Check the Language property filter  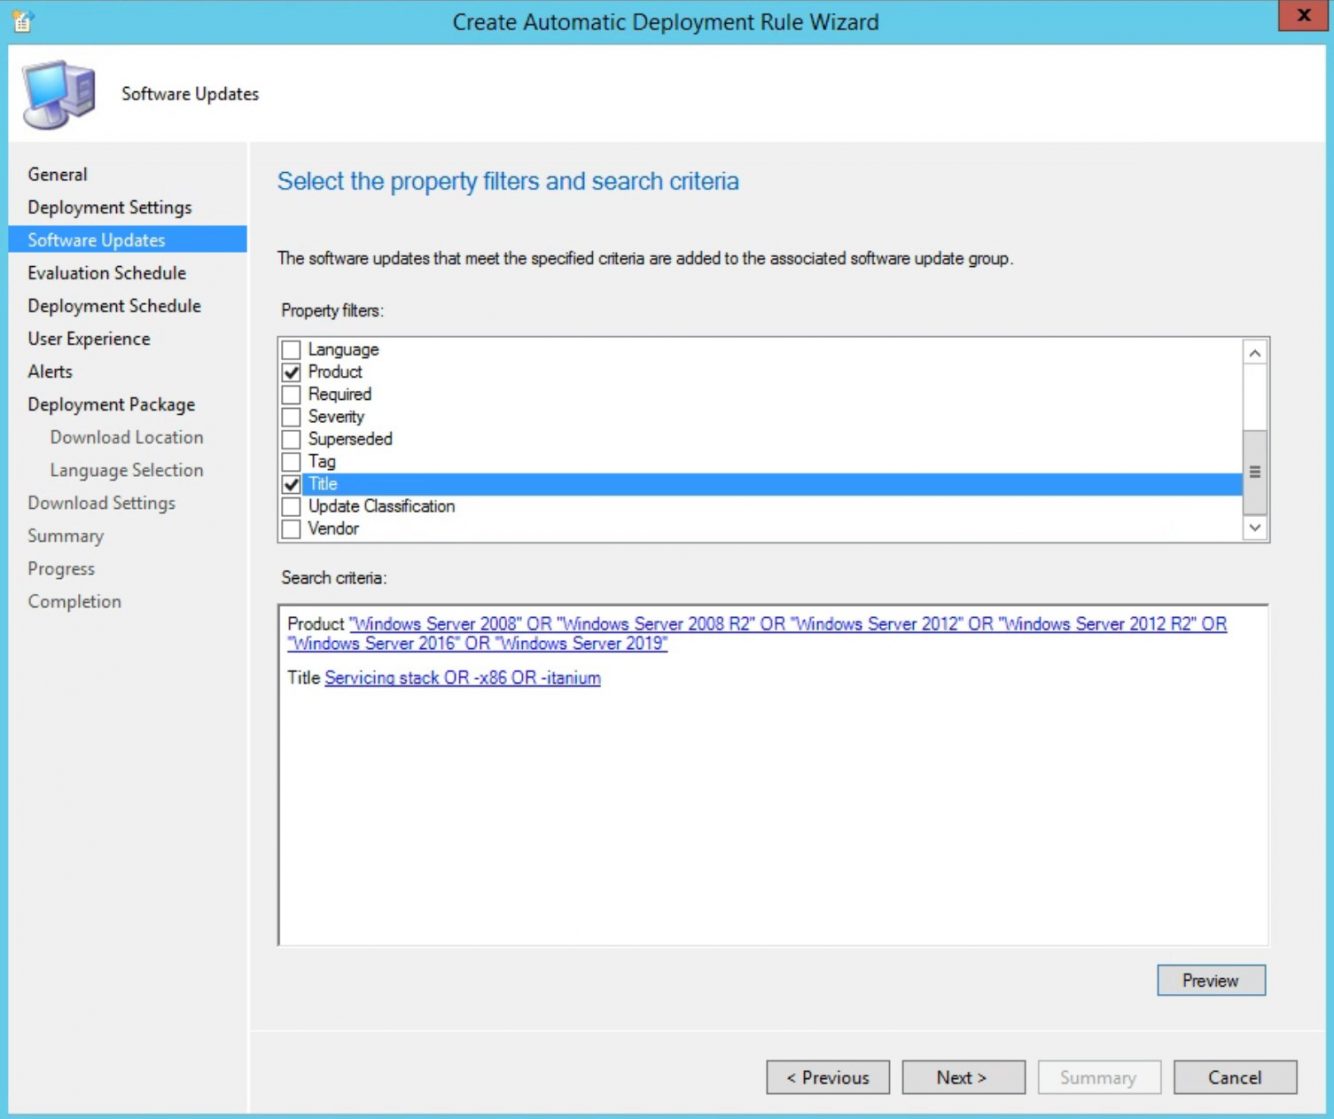point(291,349)
